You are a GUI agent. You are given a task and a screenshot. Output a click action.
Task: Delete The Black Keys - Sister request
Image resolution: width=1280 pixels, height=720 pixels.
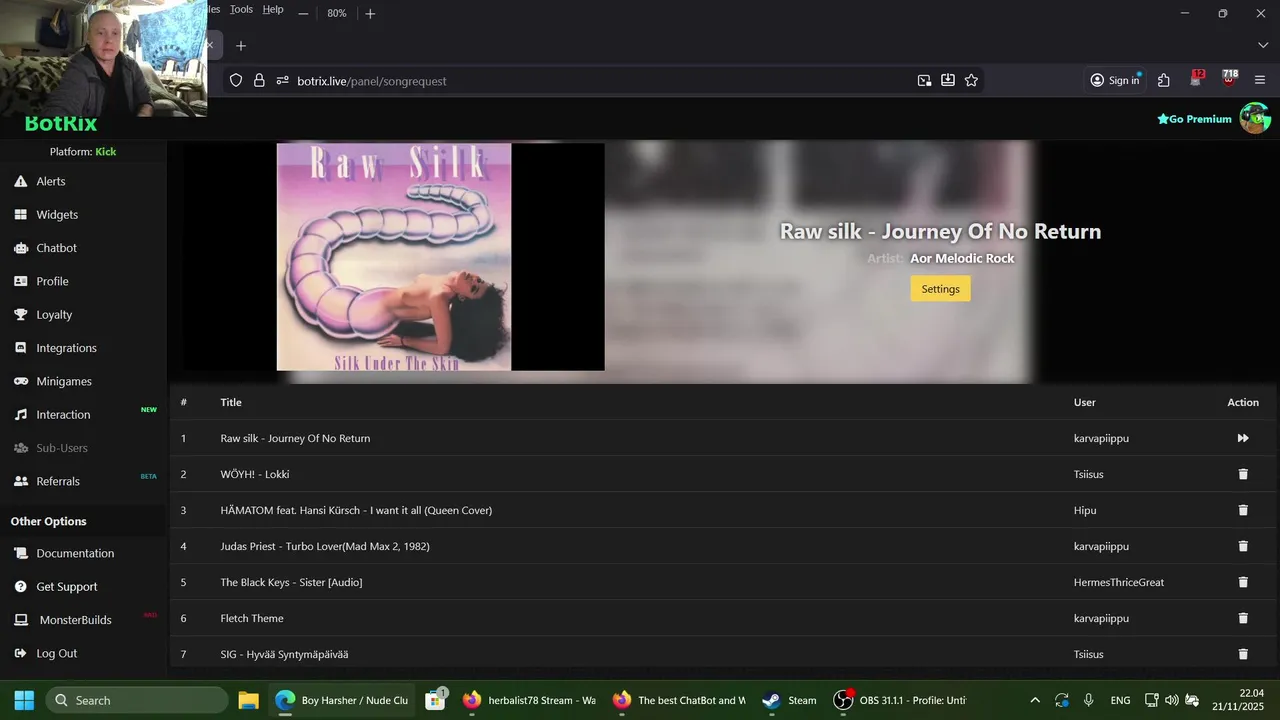tap(1243, 582)
